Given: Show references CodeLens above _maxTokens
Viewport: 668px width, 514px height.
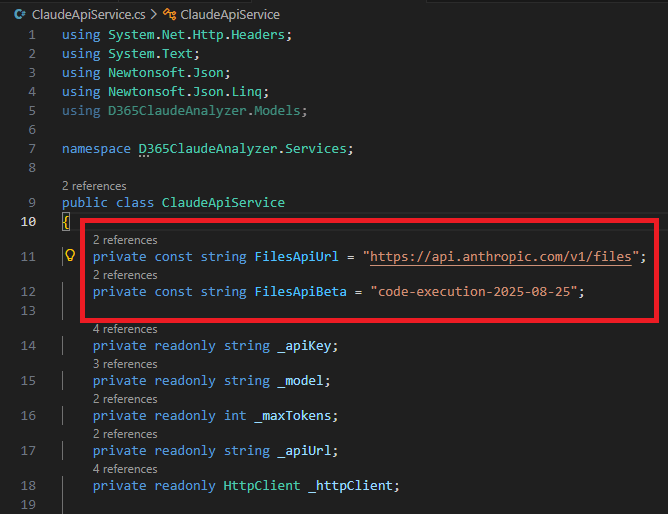Looking at the screenshot, I should (x=125, y=399).
